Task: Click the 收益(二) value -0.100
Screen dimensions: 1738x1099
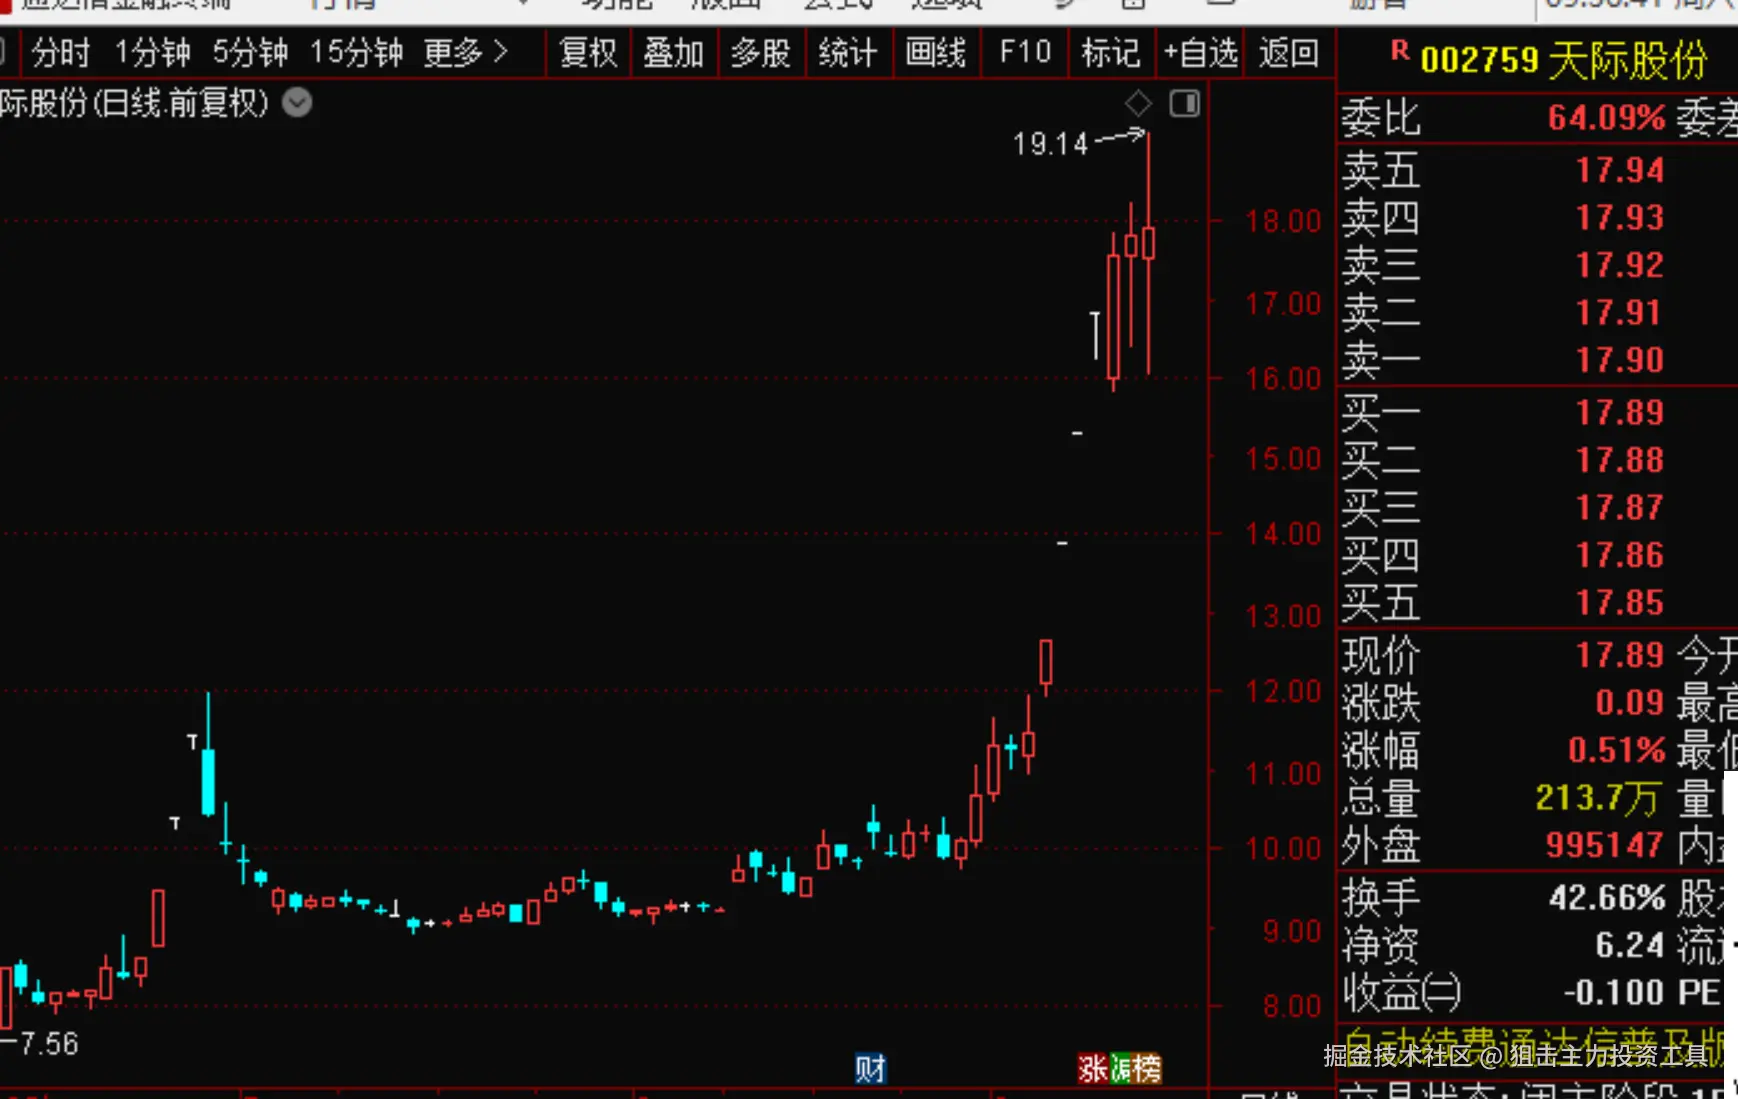Action: (1614, 993)
